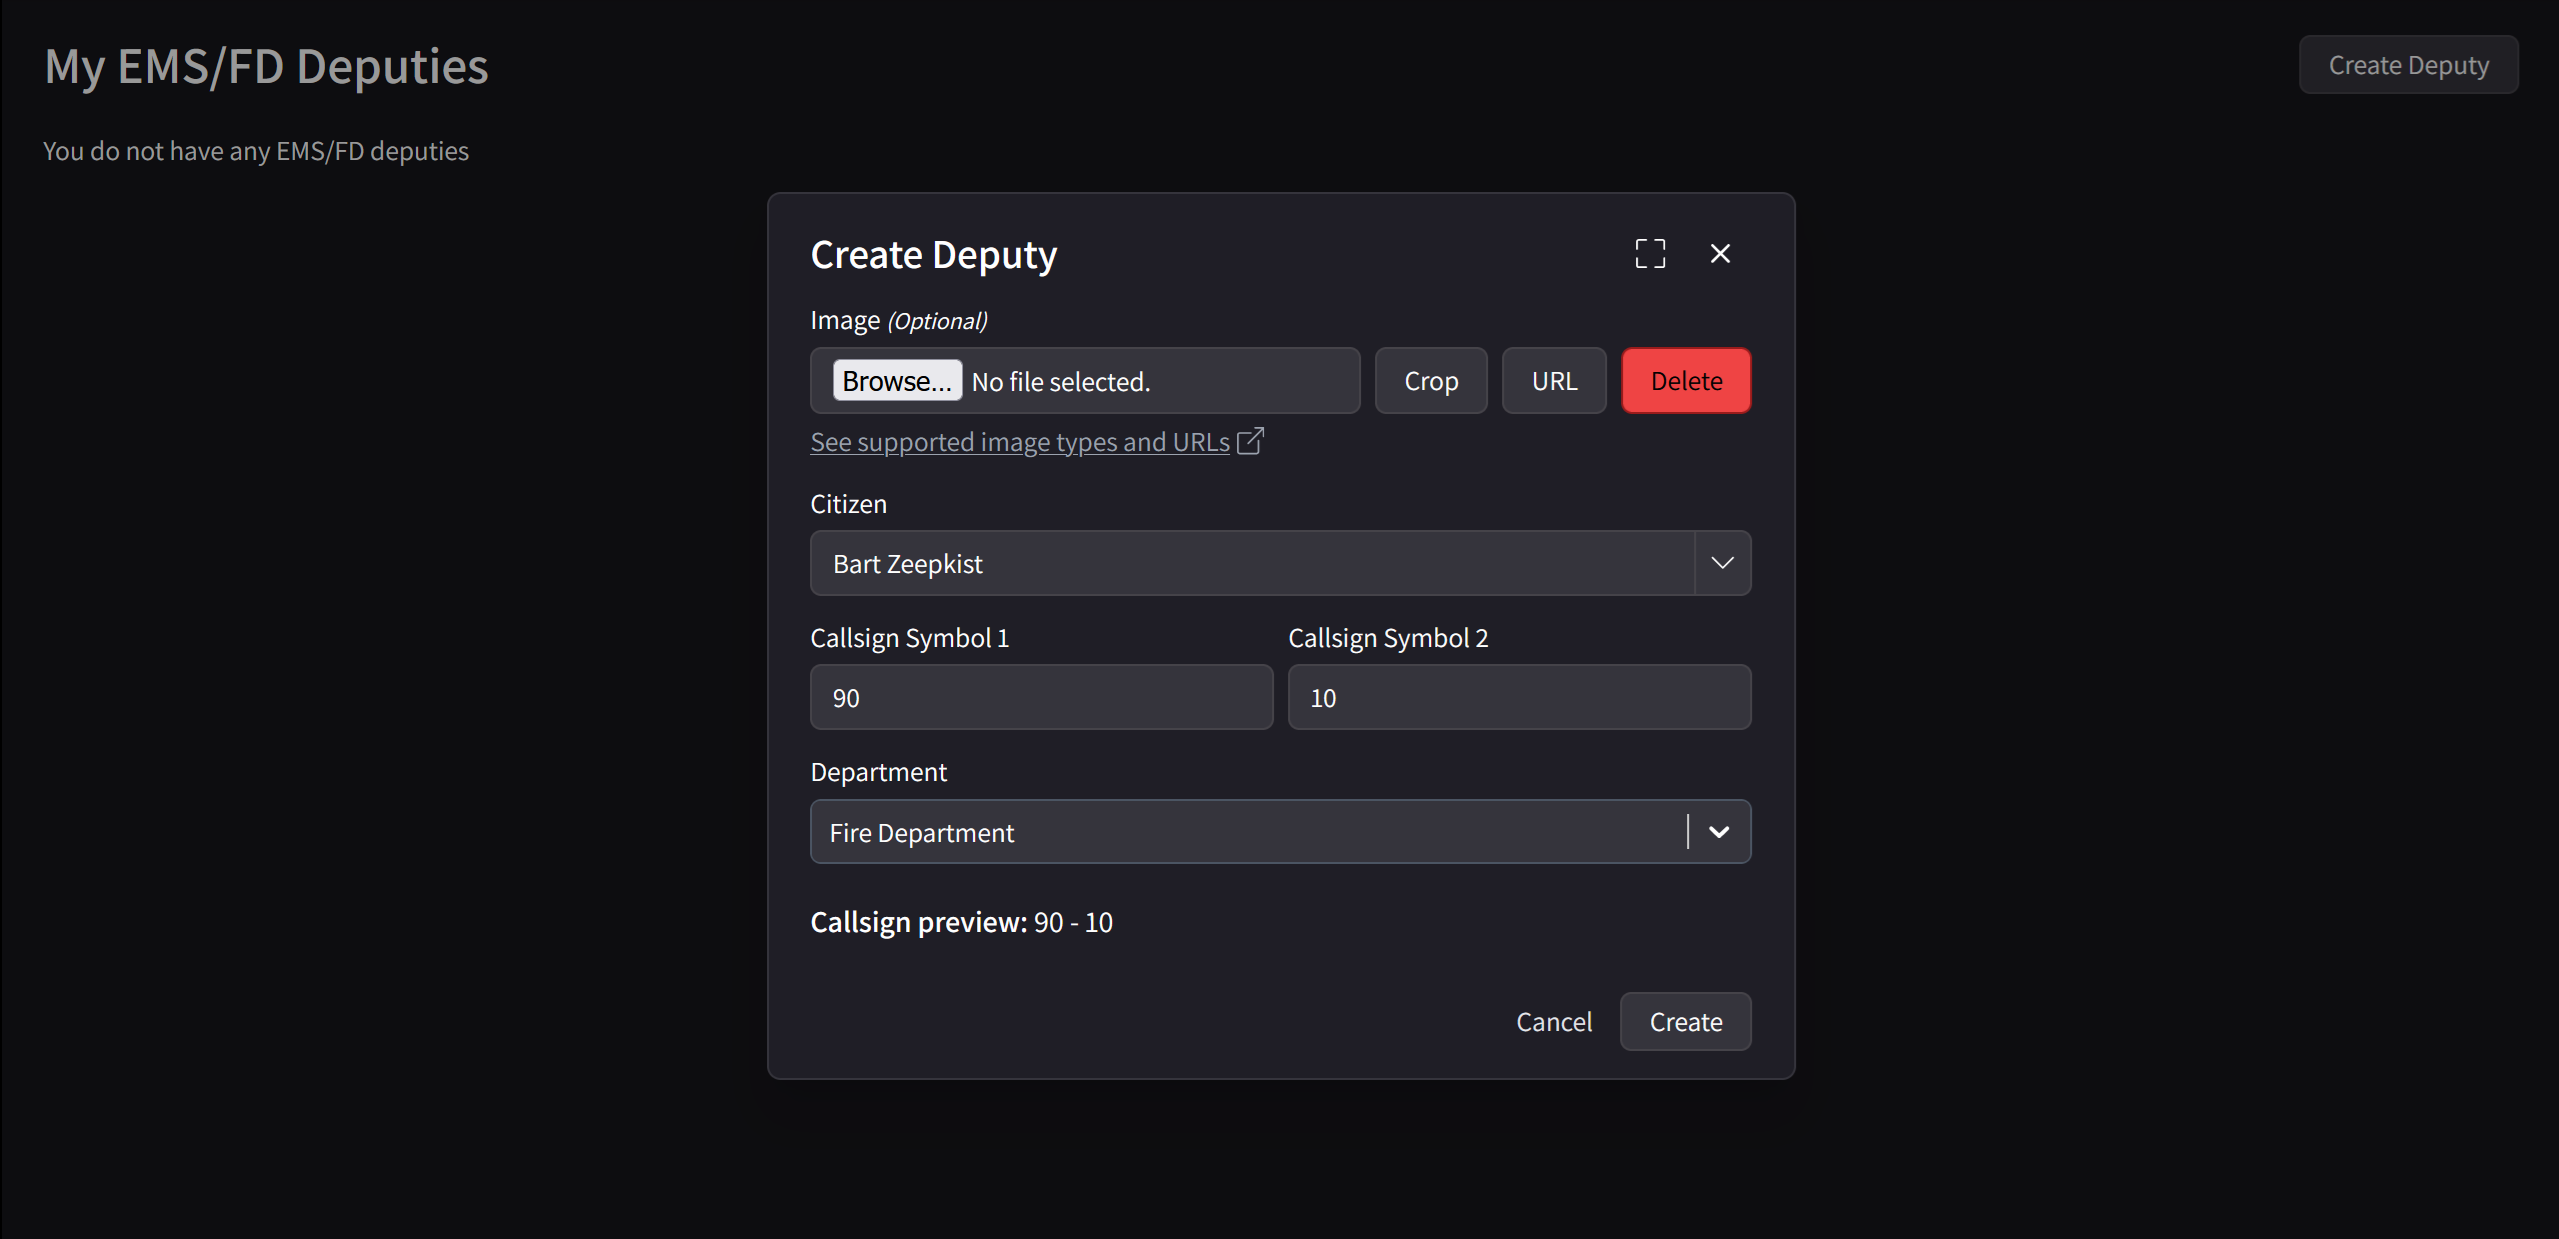Click the Department field label
This screenshot has height=1239, width=2559.
click(878, 772)
